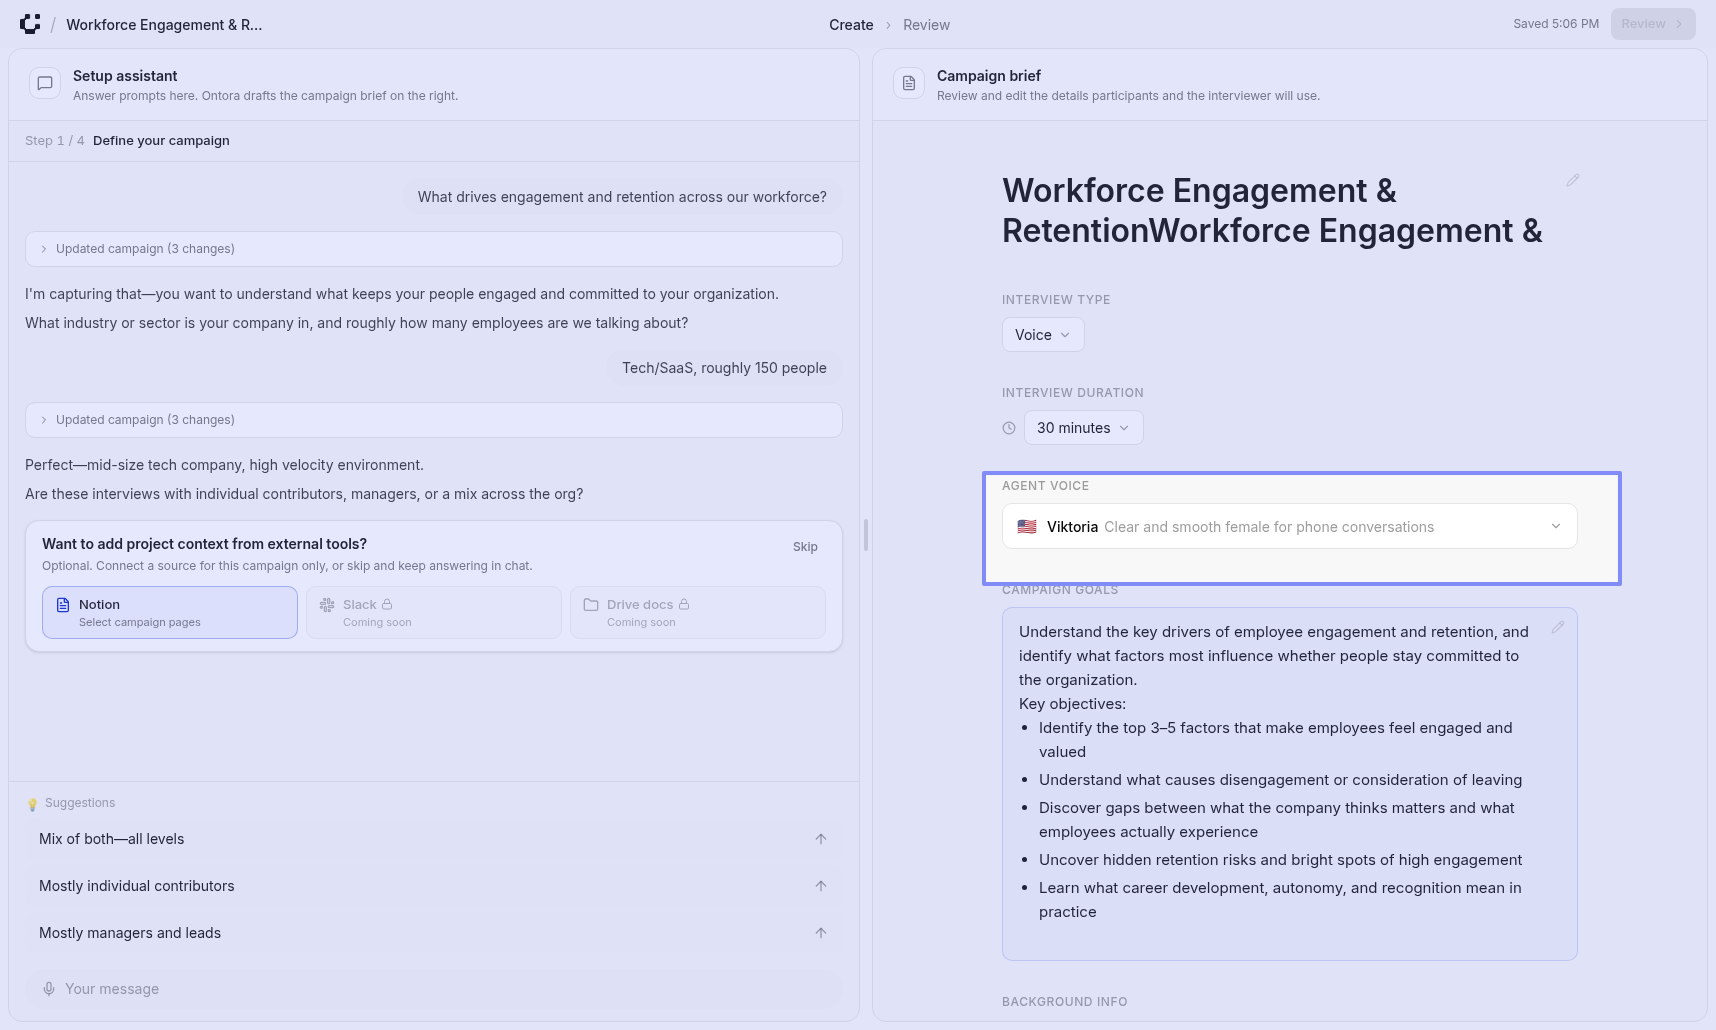Open the 30 minutes duration dropdown
Screen dimensions: 1716x1030
tap(1082, 428)
